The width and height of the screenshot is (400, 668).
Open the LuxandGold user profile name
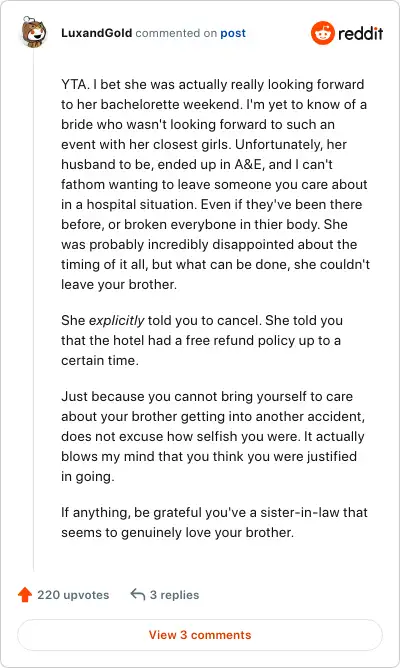(x=97, y=33)
